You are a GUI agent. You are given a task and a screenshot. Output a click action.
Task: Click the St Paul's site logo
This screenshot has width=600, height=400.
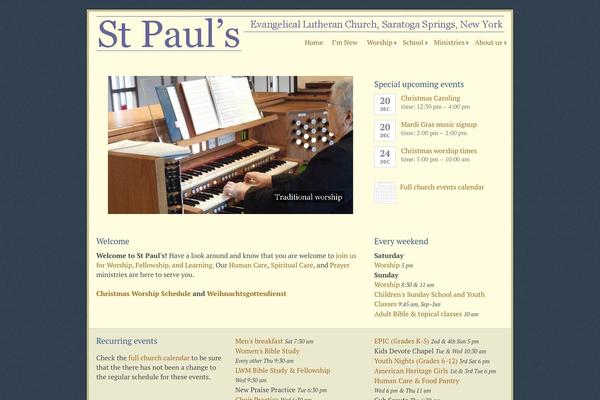(169, 34)
